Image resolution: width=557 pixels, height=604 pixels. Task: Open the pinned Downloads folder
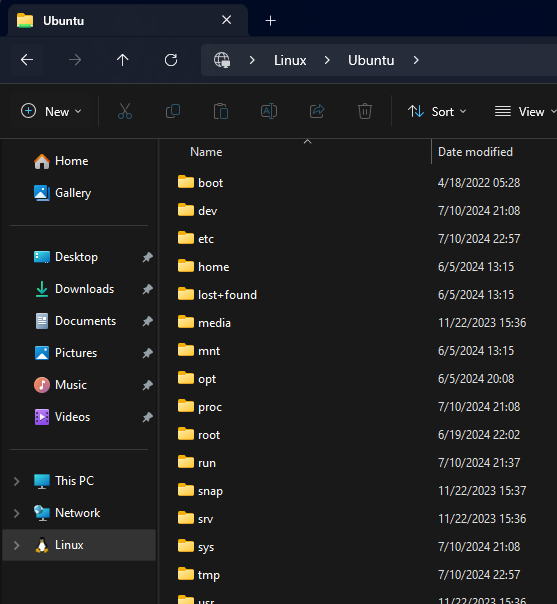point(74,289)
